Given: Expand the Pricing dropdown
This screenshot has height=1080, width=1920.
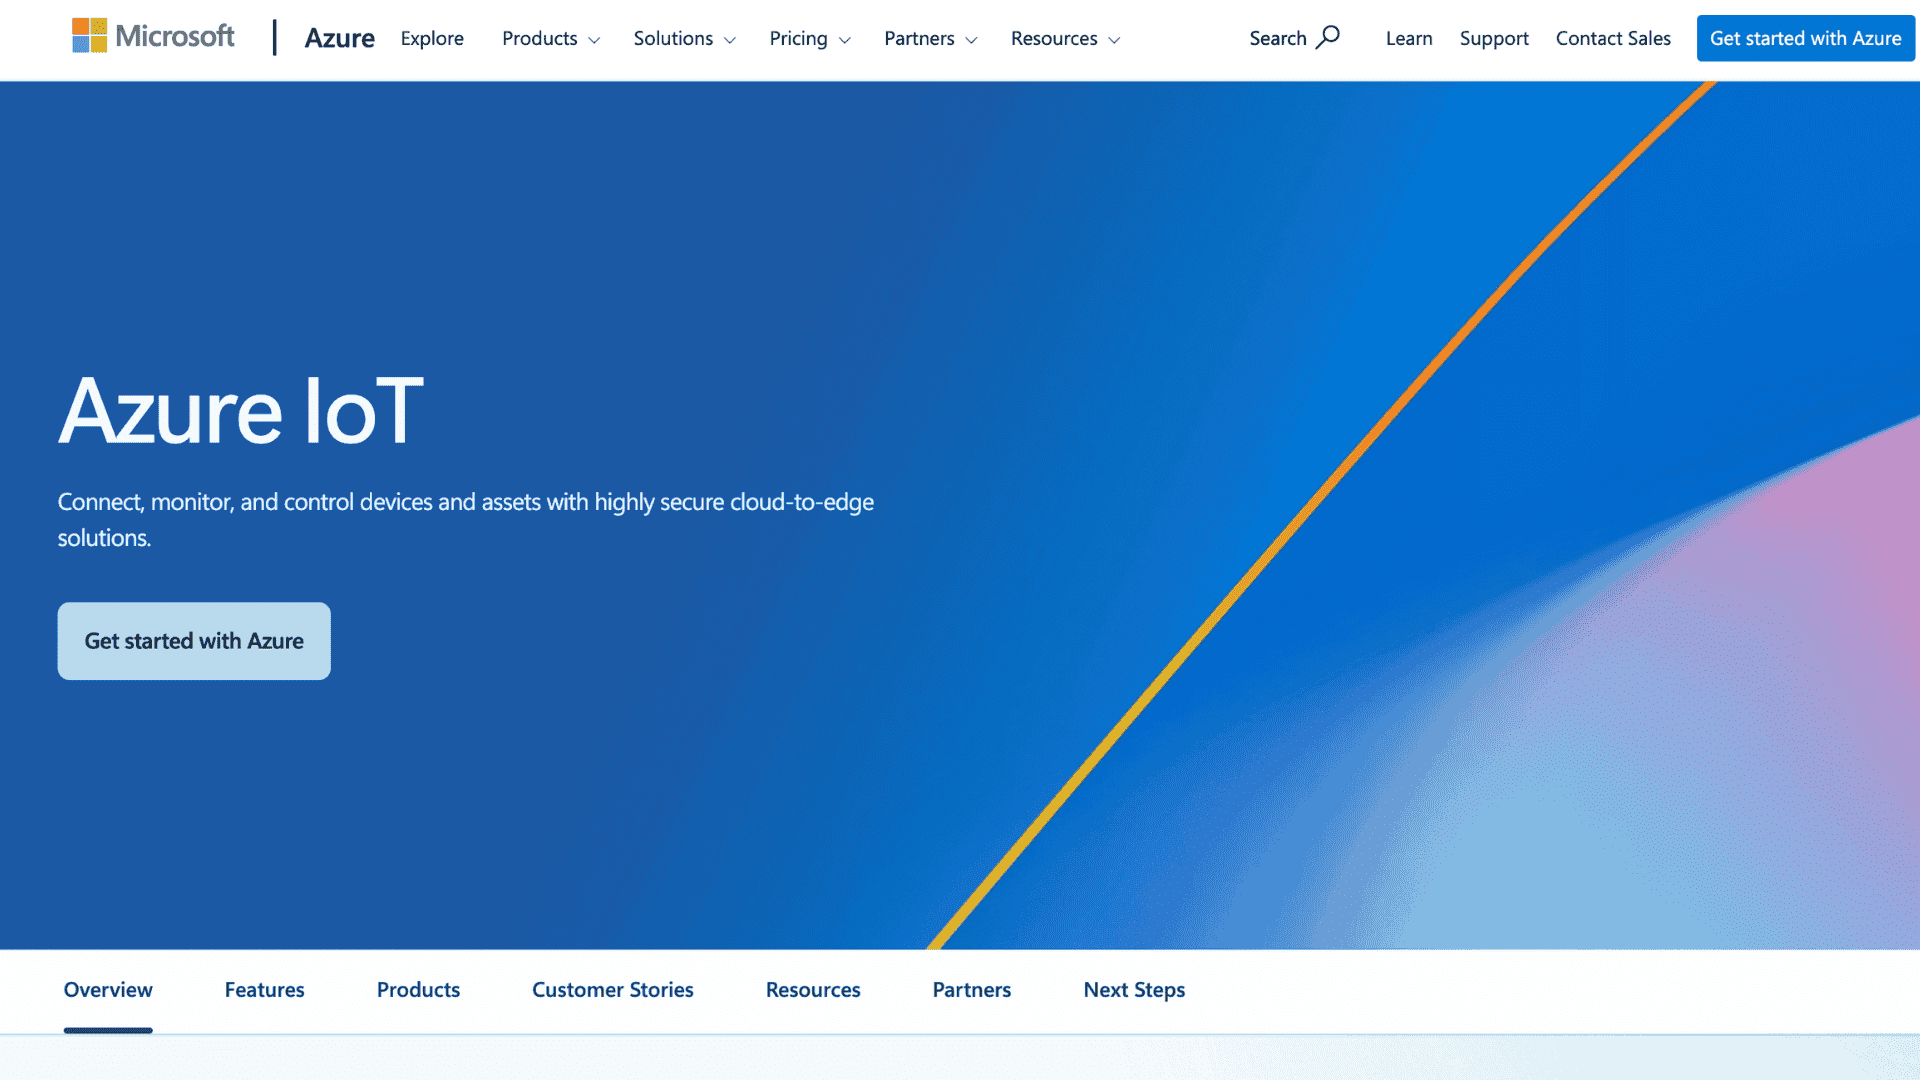Looking at the screenshot, I should pyautogui.click(x=810, y=39).
